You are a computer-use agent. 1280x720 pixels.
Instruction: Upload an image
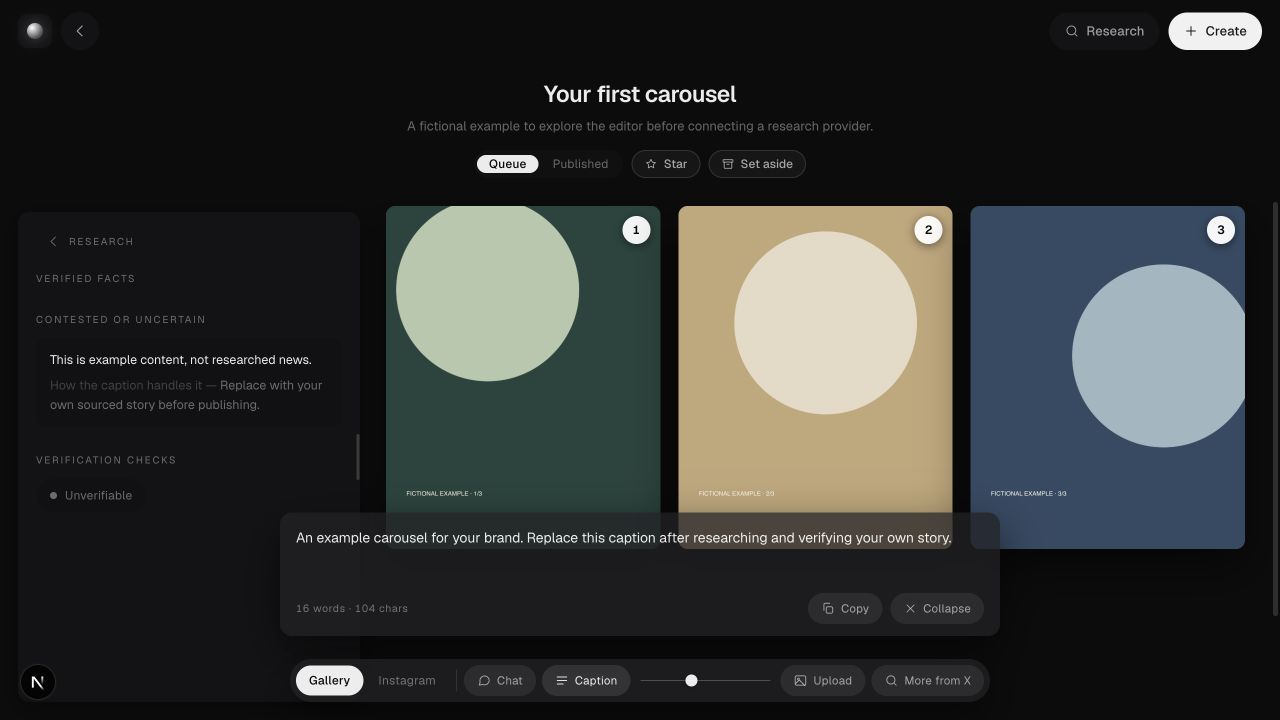tap(823, 680)
